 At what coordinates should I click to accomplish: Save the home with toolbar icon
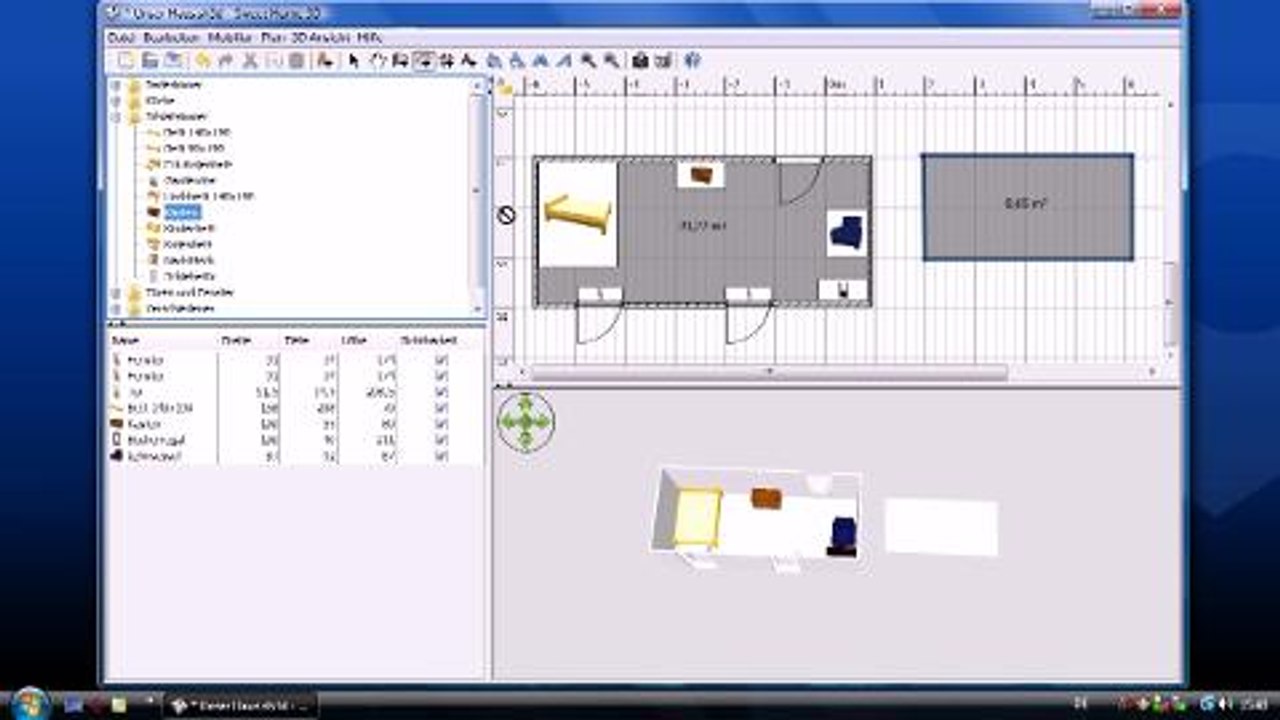173,61
